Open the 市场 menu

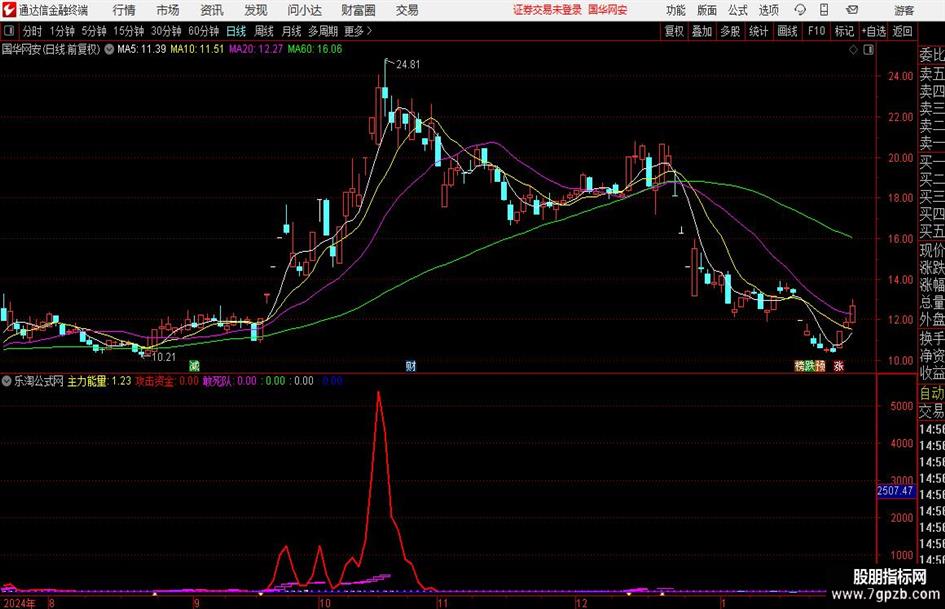(168, 10)
